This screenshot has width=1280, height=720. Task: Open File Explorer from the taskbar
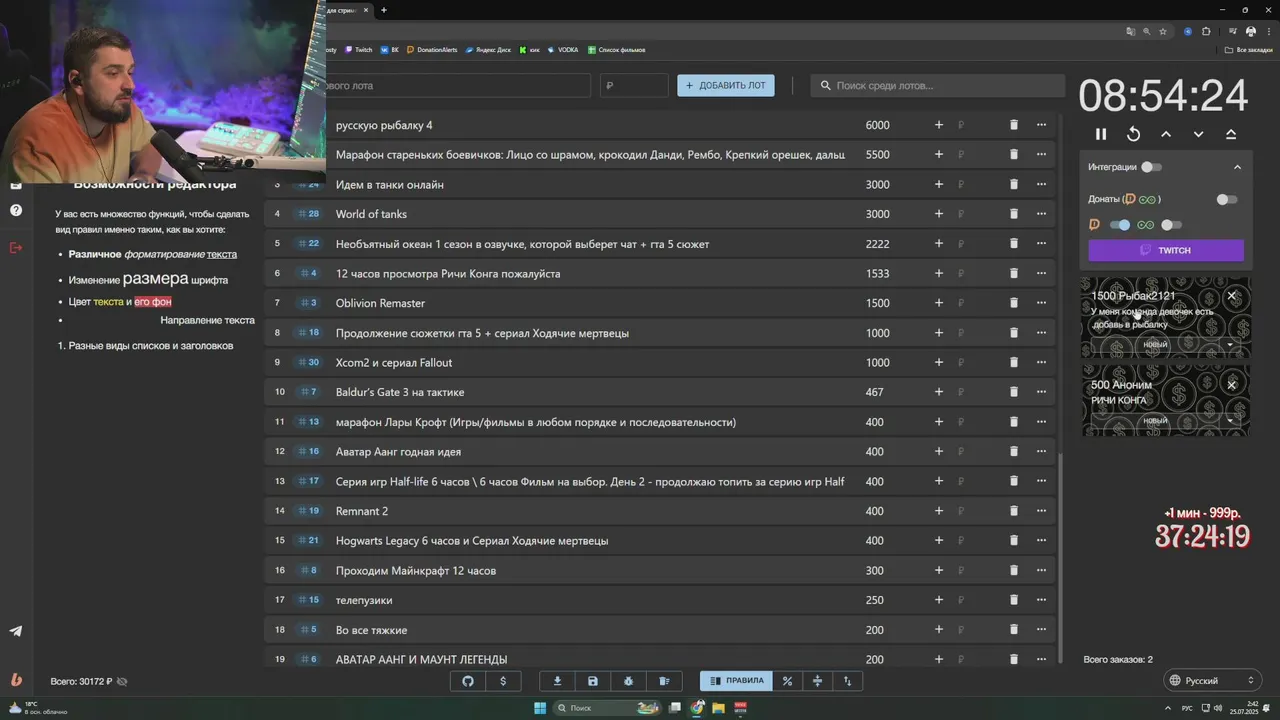718,708
